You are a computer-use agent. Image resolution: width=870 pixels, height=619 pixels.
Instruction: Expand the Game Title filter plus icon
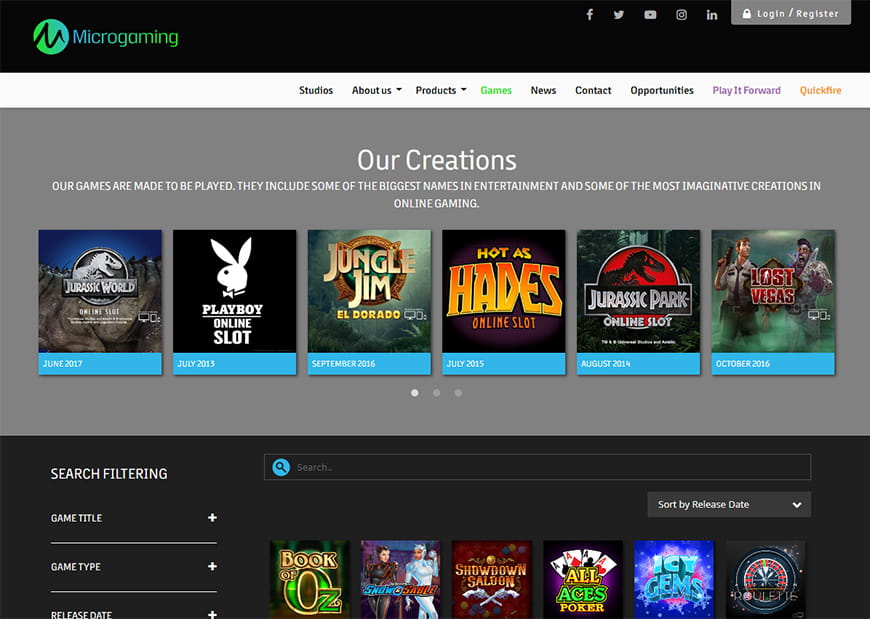pos(212,518)
